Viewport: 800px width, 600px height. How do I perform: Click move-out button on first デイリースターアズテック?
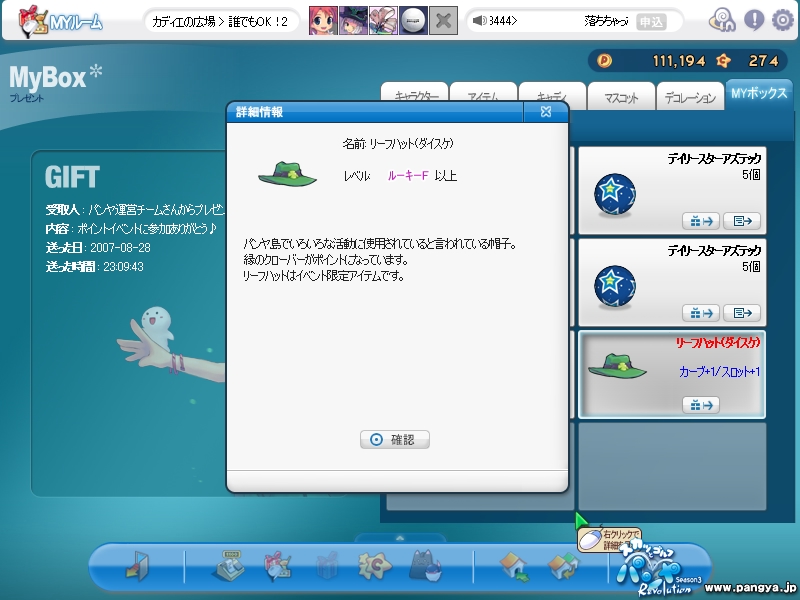tap(742, 221)
